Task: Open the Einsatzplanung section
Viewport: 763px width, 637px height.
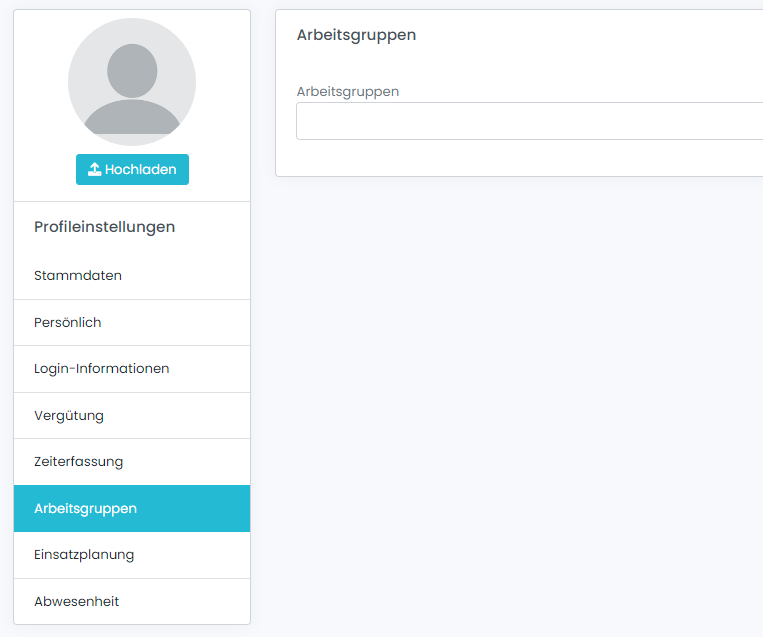Action: (84, 554)
